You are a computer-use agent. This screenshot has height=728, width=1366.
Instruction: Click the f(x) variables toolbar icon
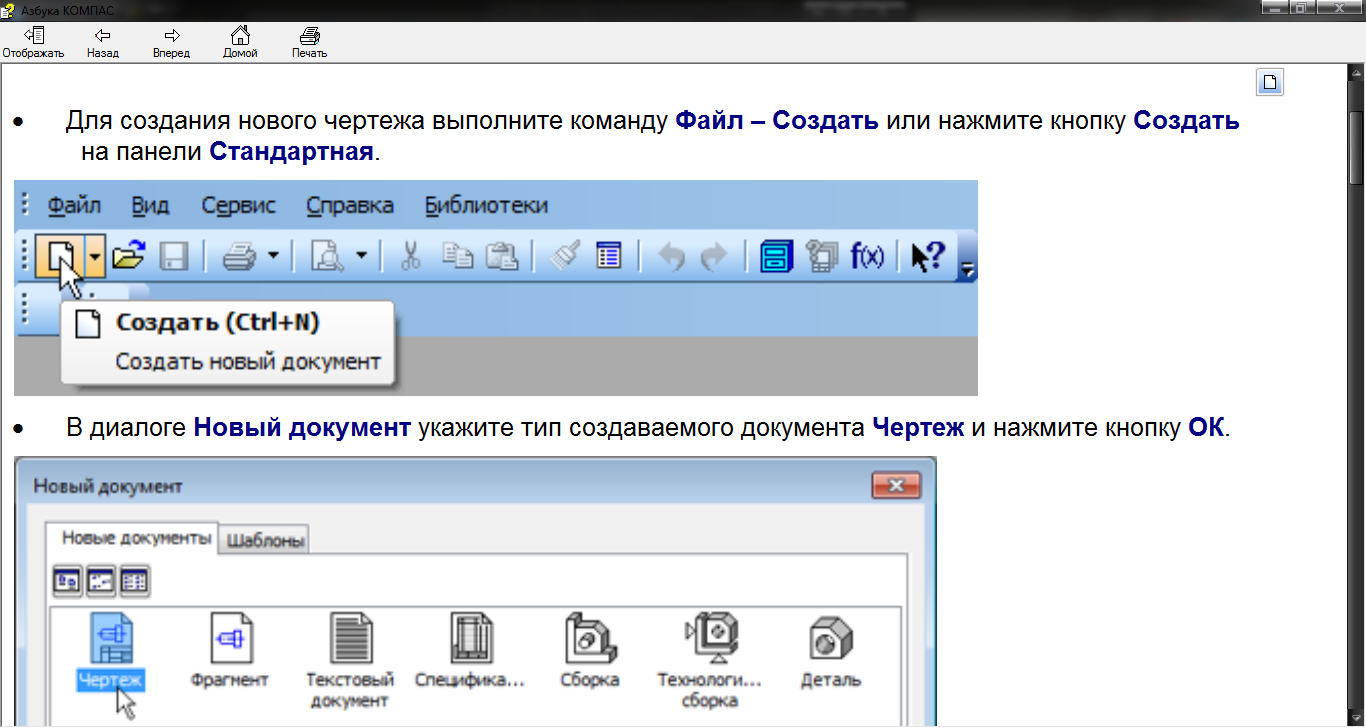point(867,257)
